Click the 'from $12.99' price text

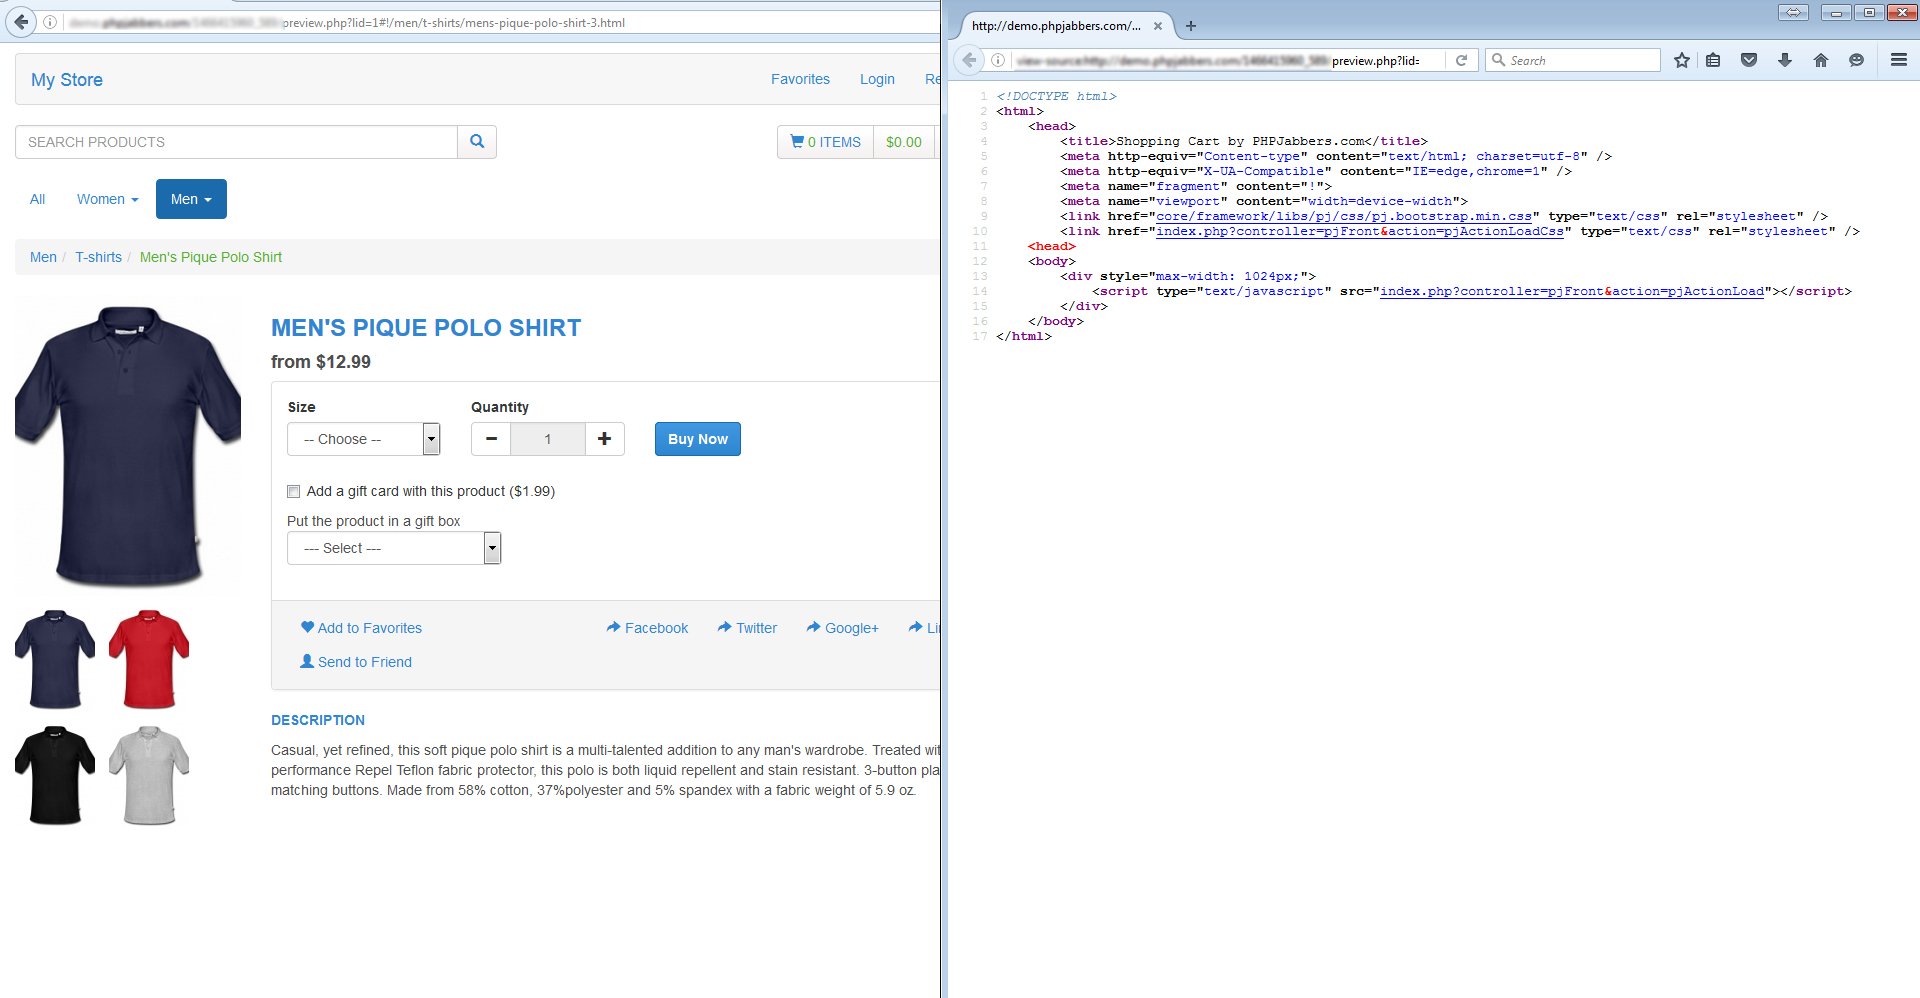pyautogui.click(x=321, y=362)
